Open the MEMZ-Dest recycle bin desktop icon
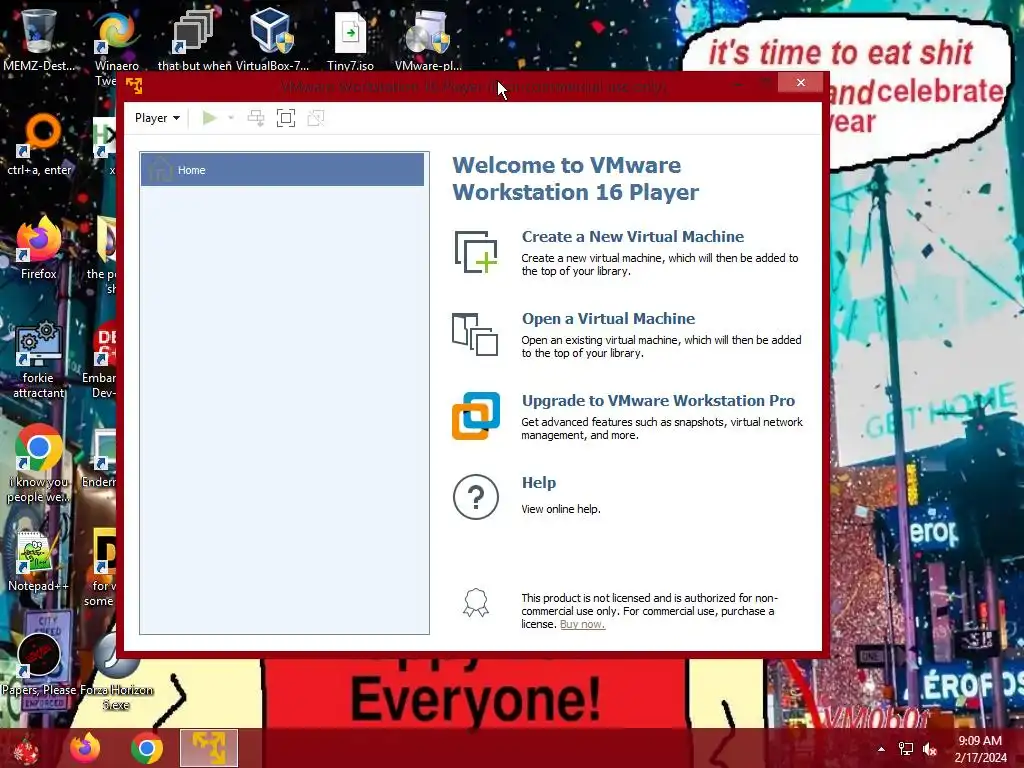 [x=39, y=39]
